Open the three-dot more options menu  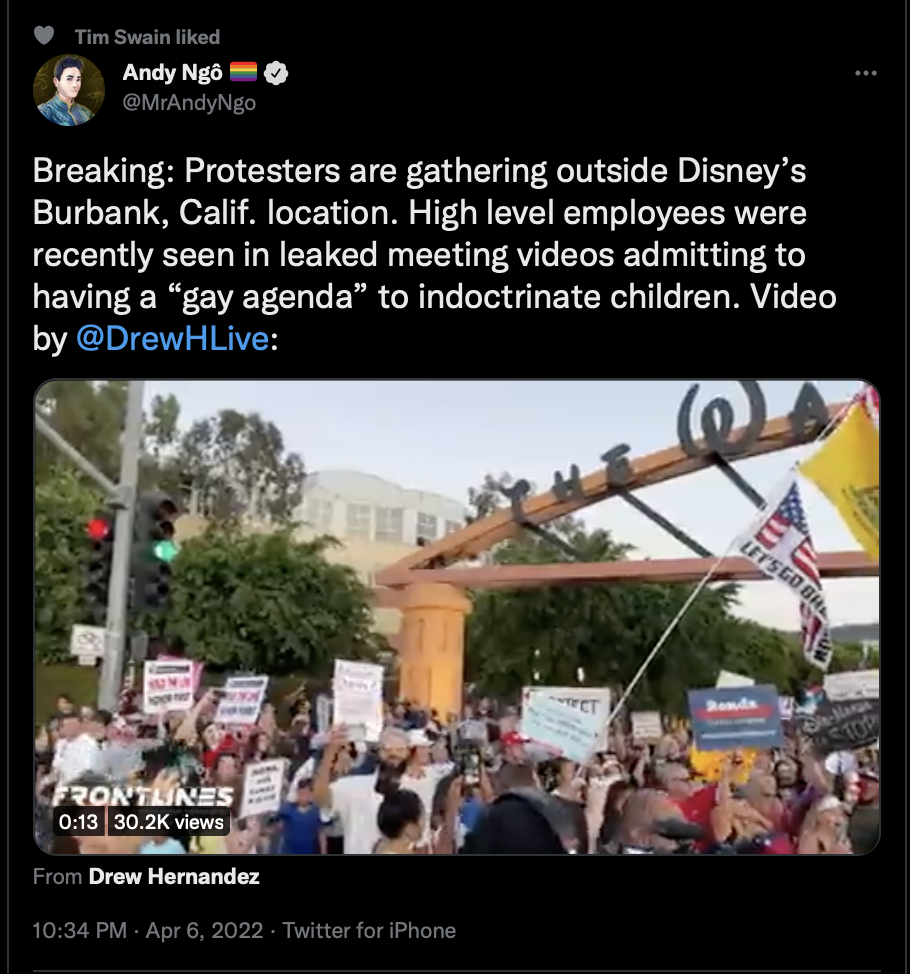pyautogui.click(x=865, y=73)
